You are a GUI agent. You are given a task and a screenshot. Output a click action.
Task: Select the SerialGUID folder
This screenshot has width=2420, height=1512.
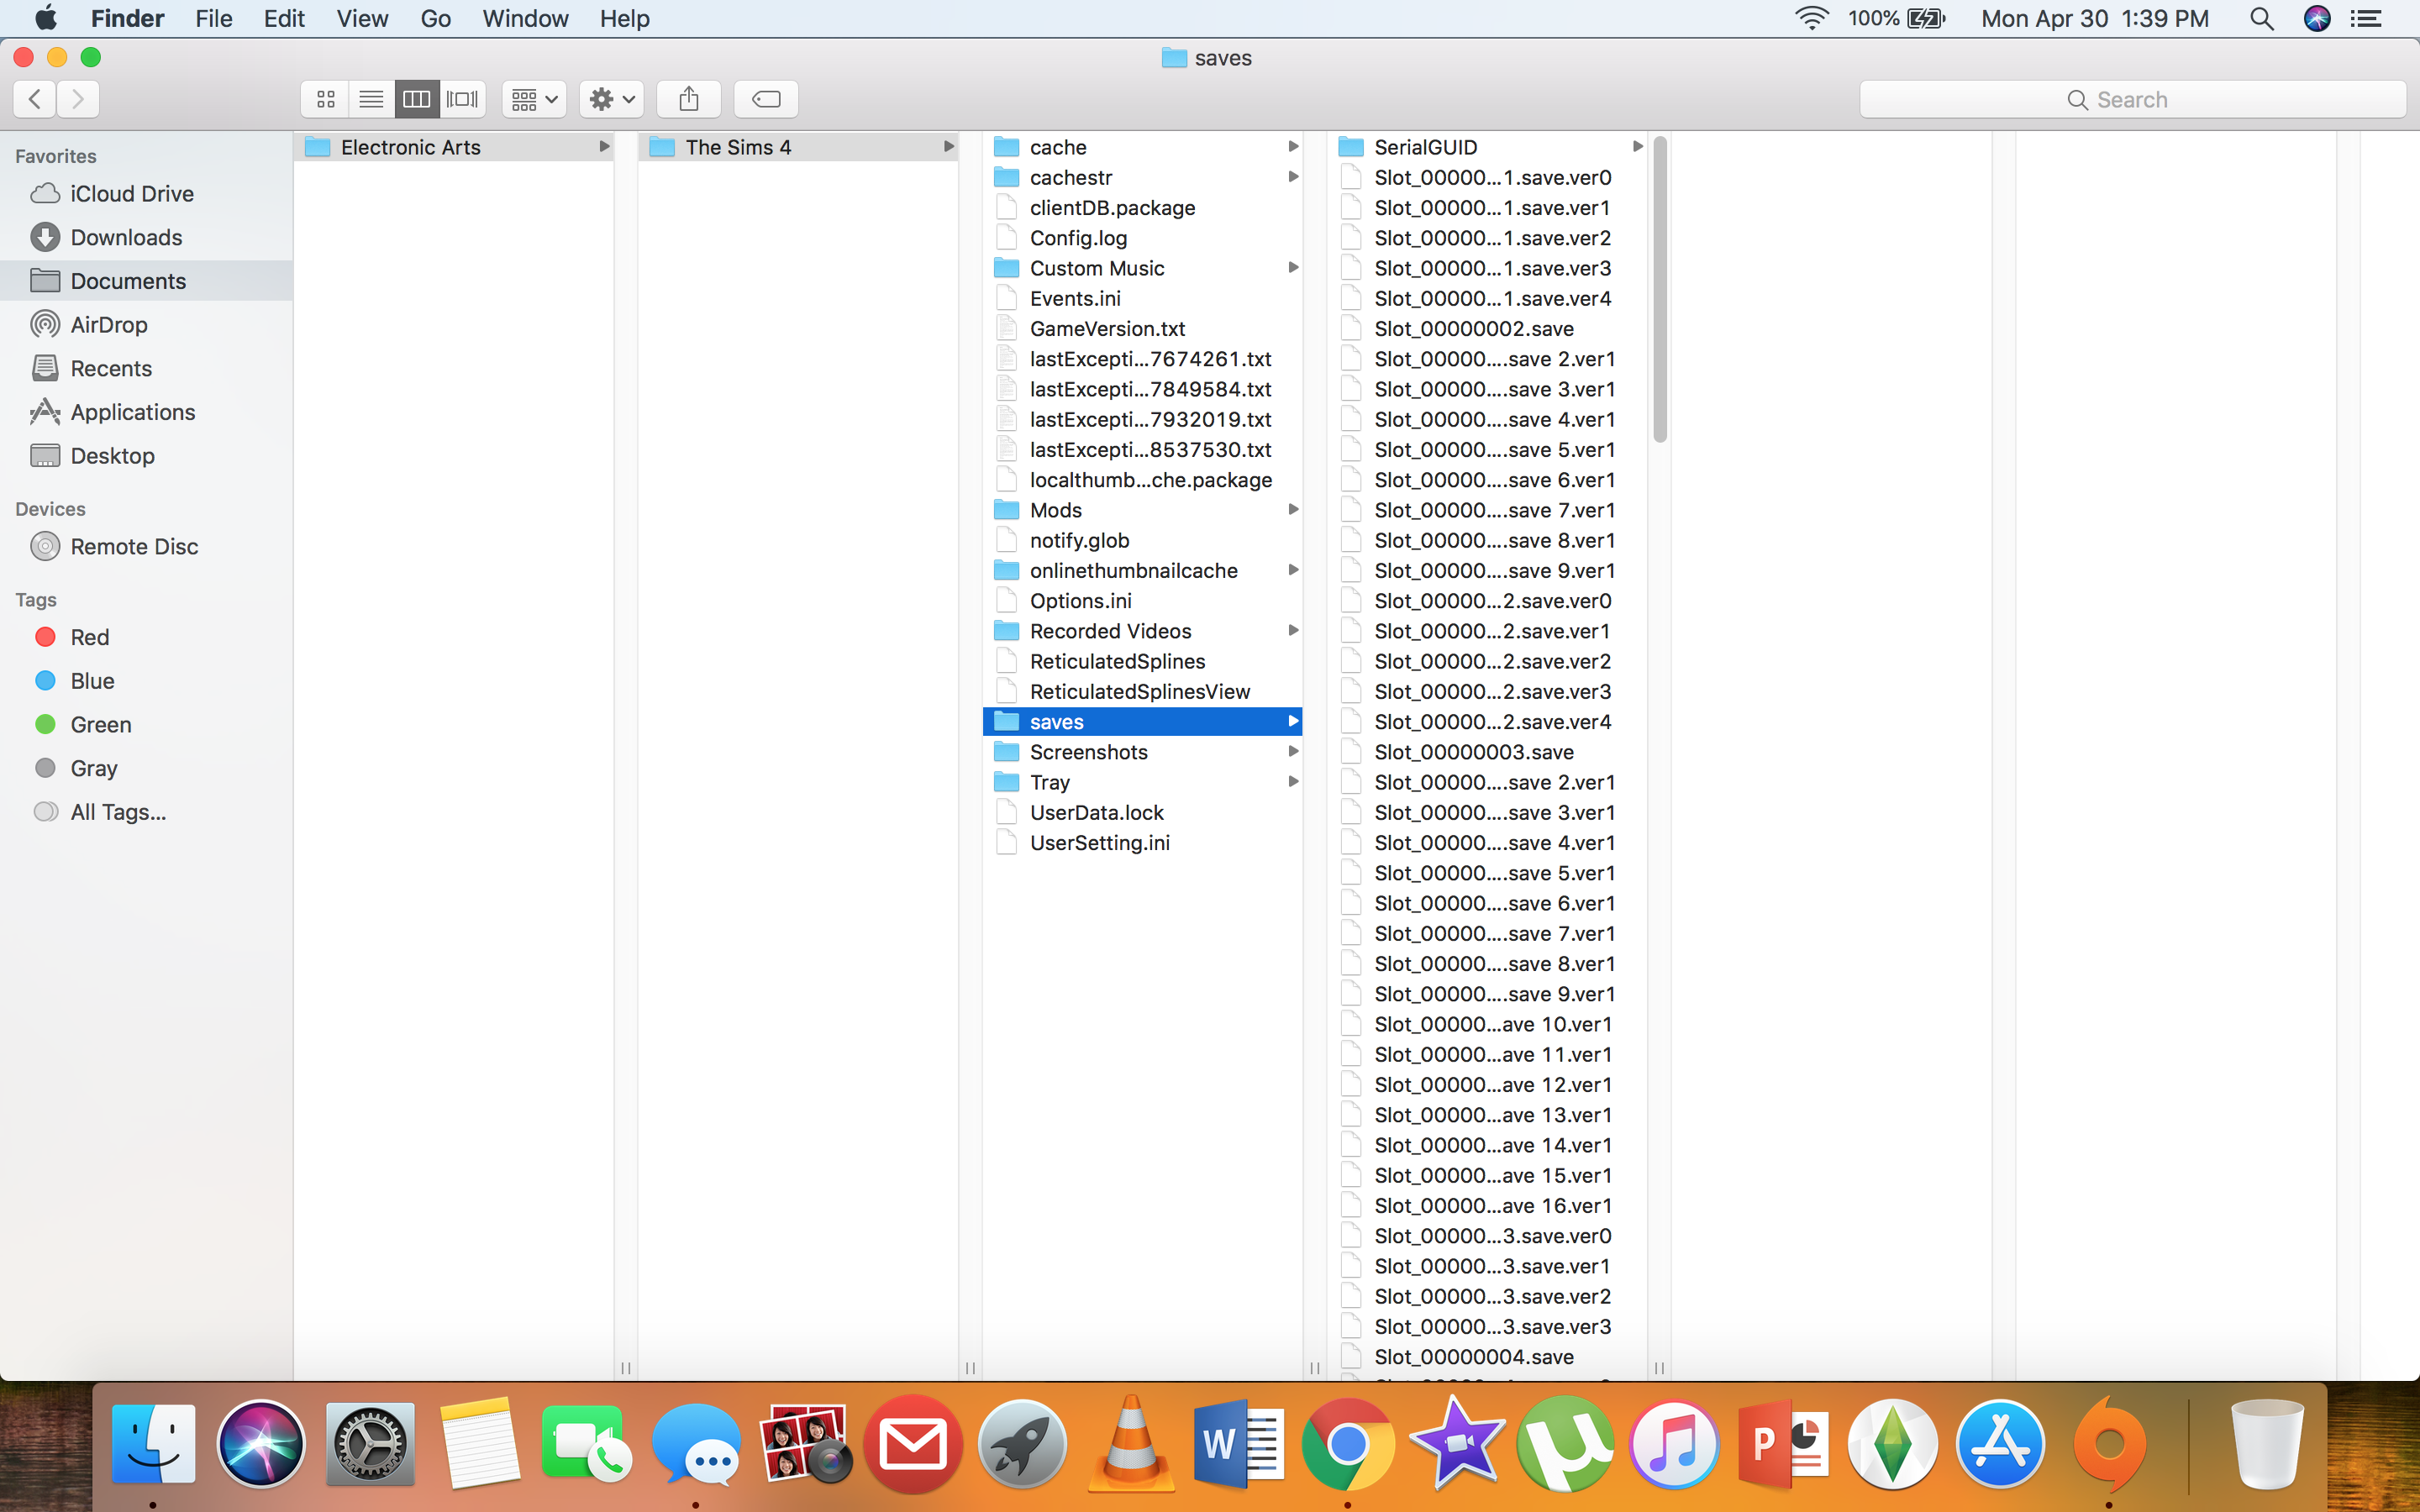1488,147
